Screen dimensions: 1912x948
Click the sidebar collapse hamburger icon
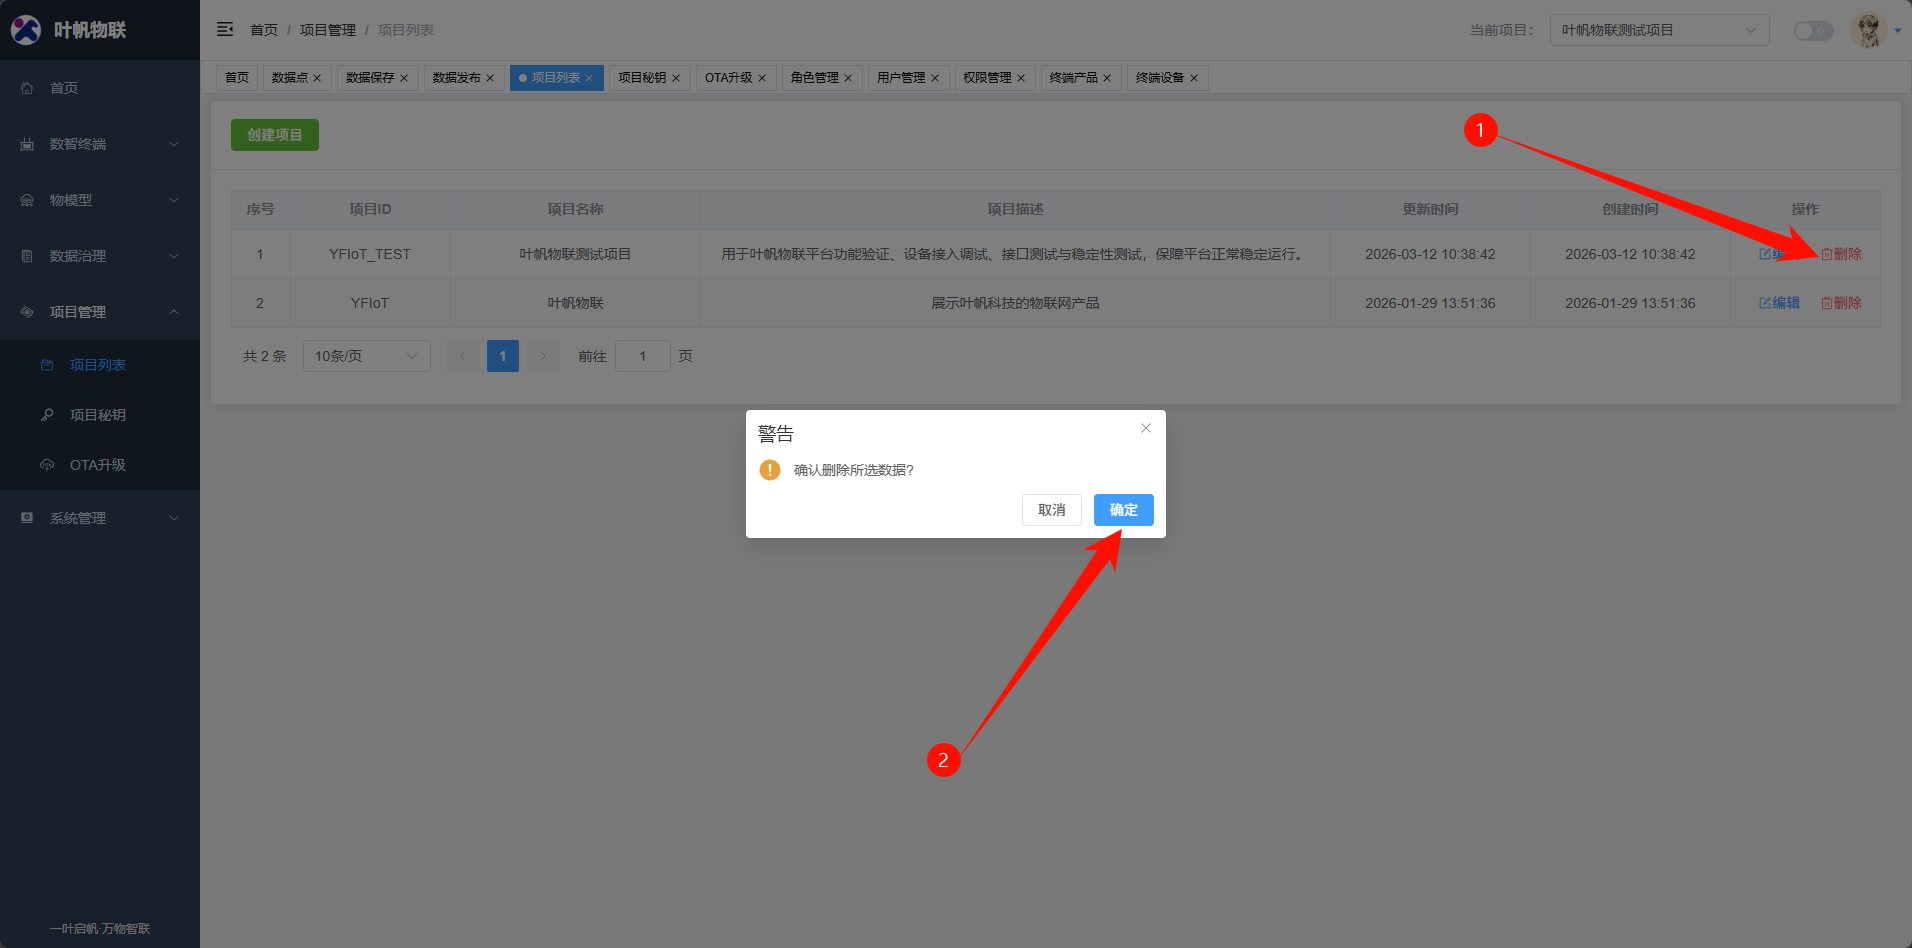pos(225,30)
